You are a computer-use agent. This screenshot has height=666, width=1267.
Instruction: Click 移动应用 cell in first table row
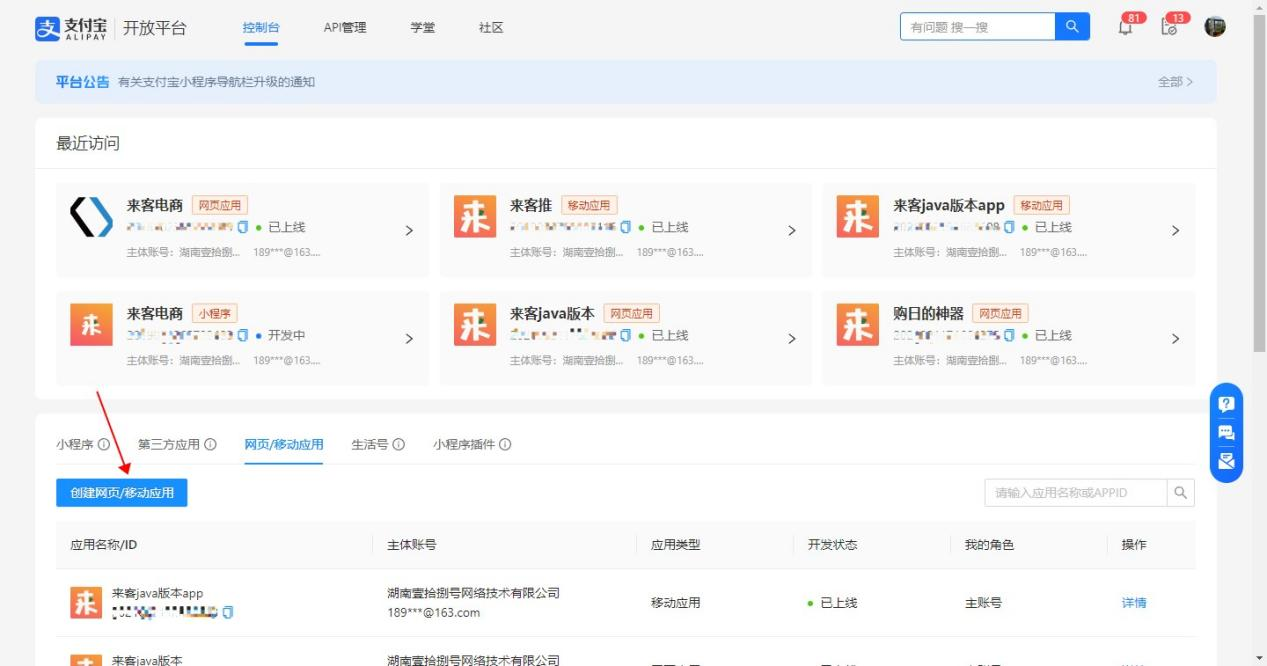pos(676,603)
